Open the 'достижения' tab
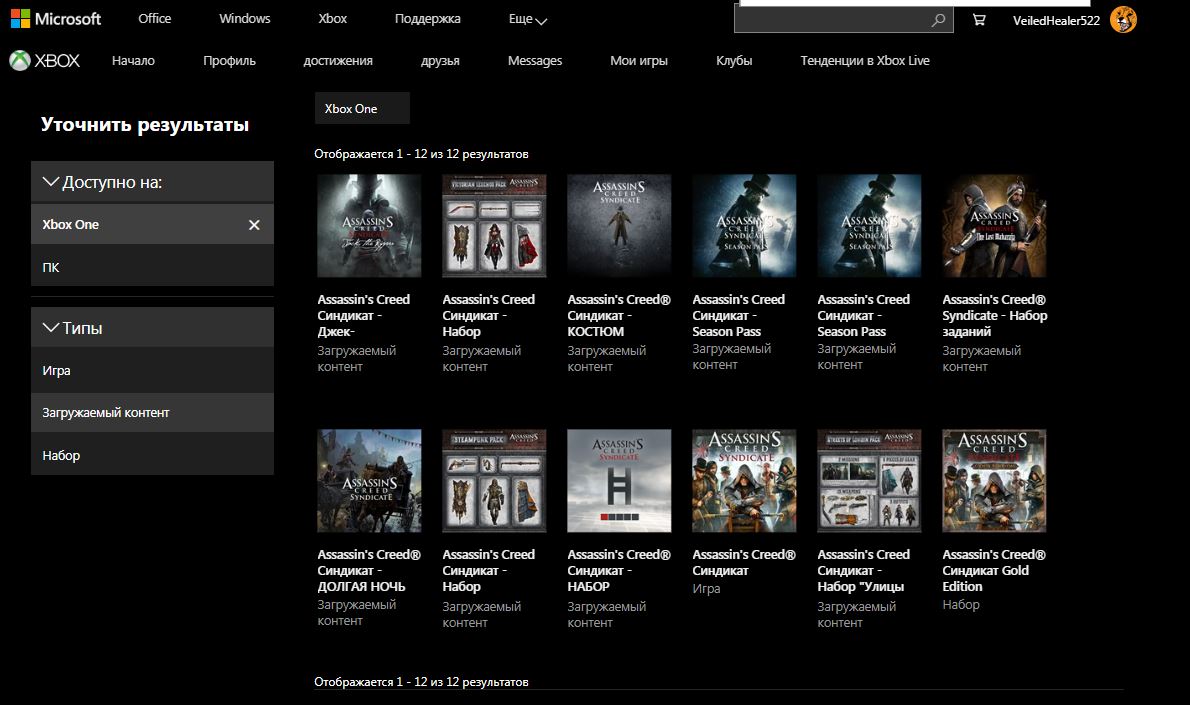The image size is (1190, 705). coord(338,61)
